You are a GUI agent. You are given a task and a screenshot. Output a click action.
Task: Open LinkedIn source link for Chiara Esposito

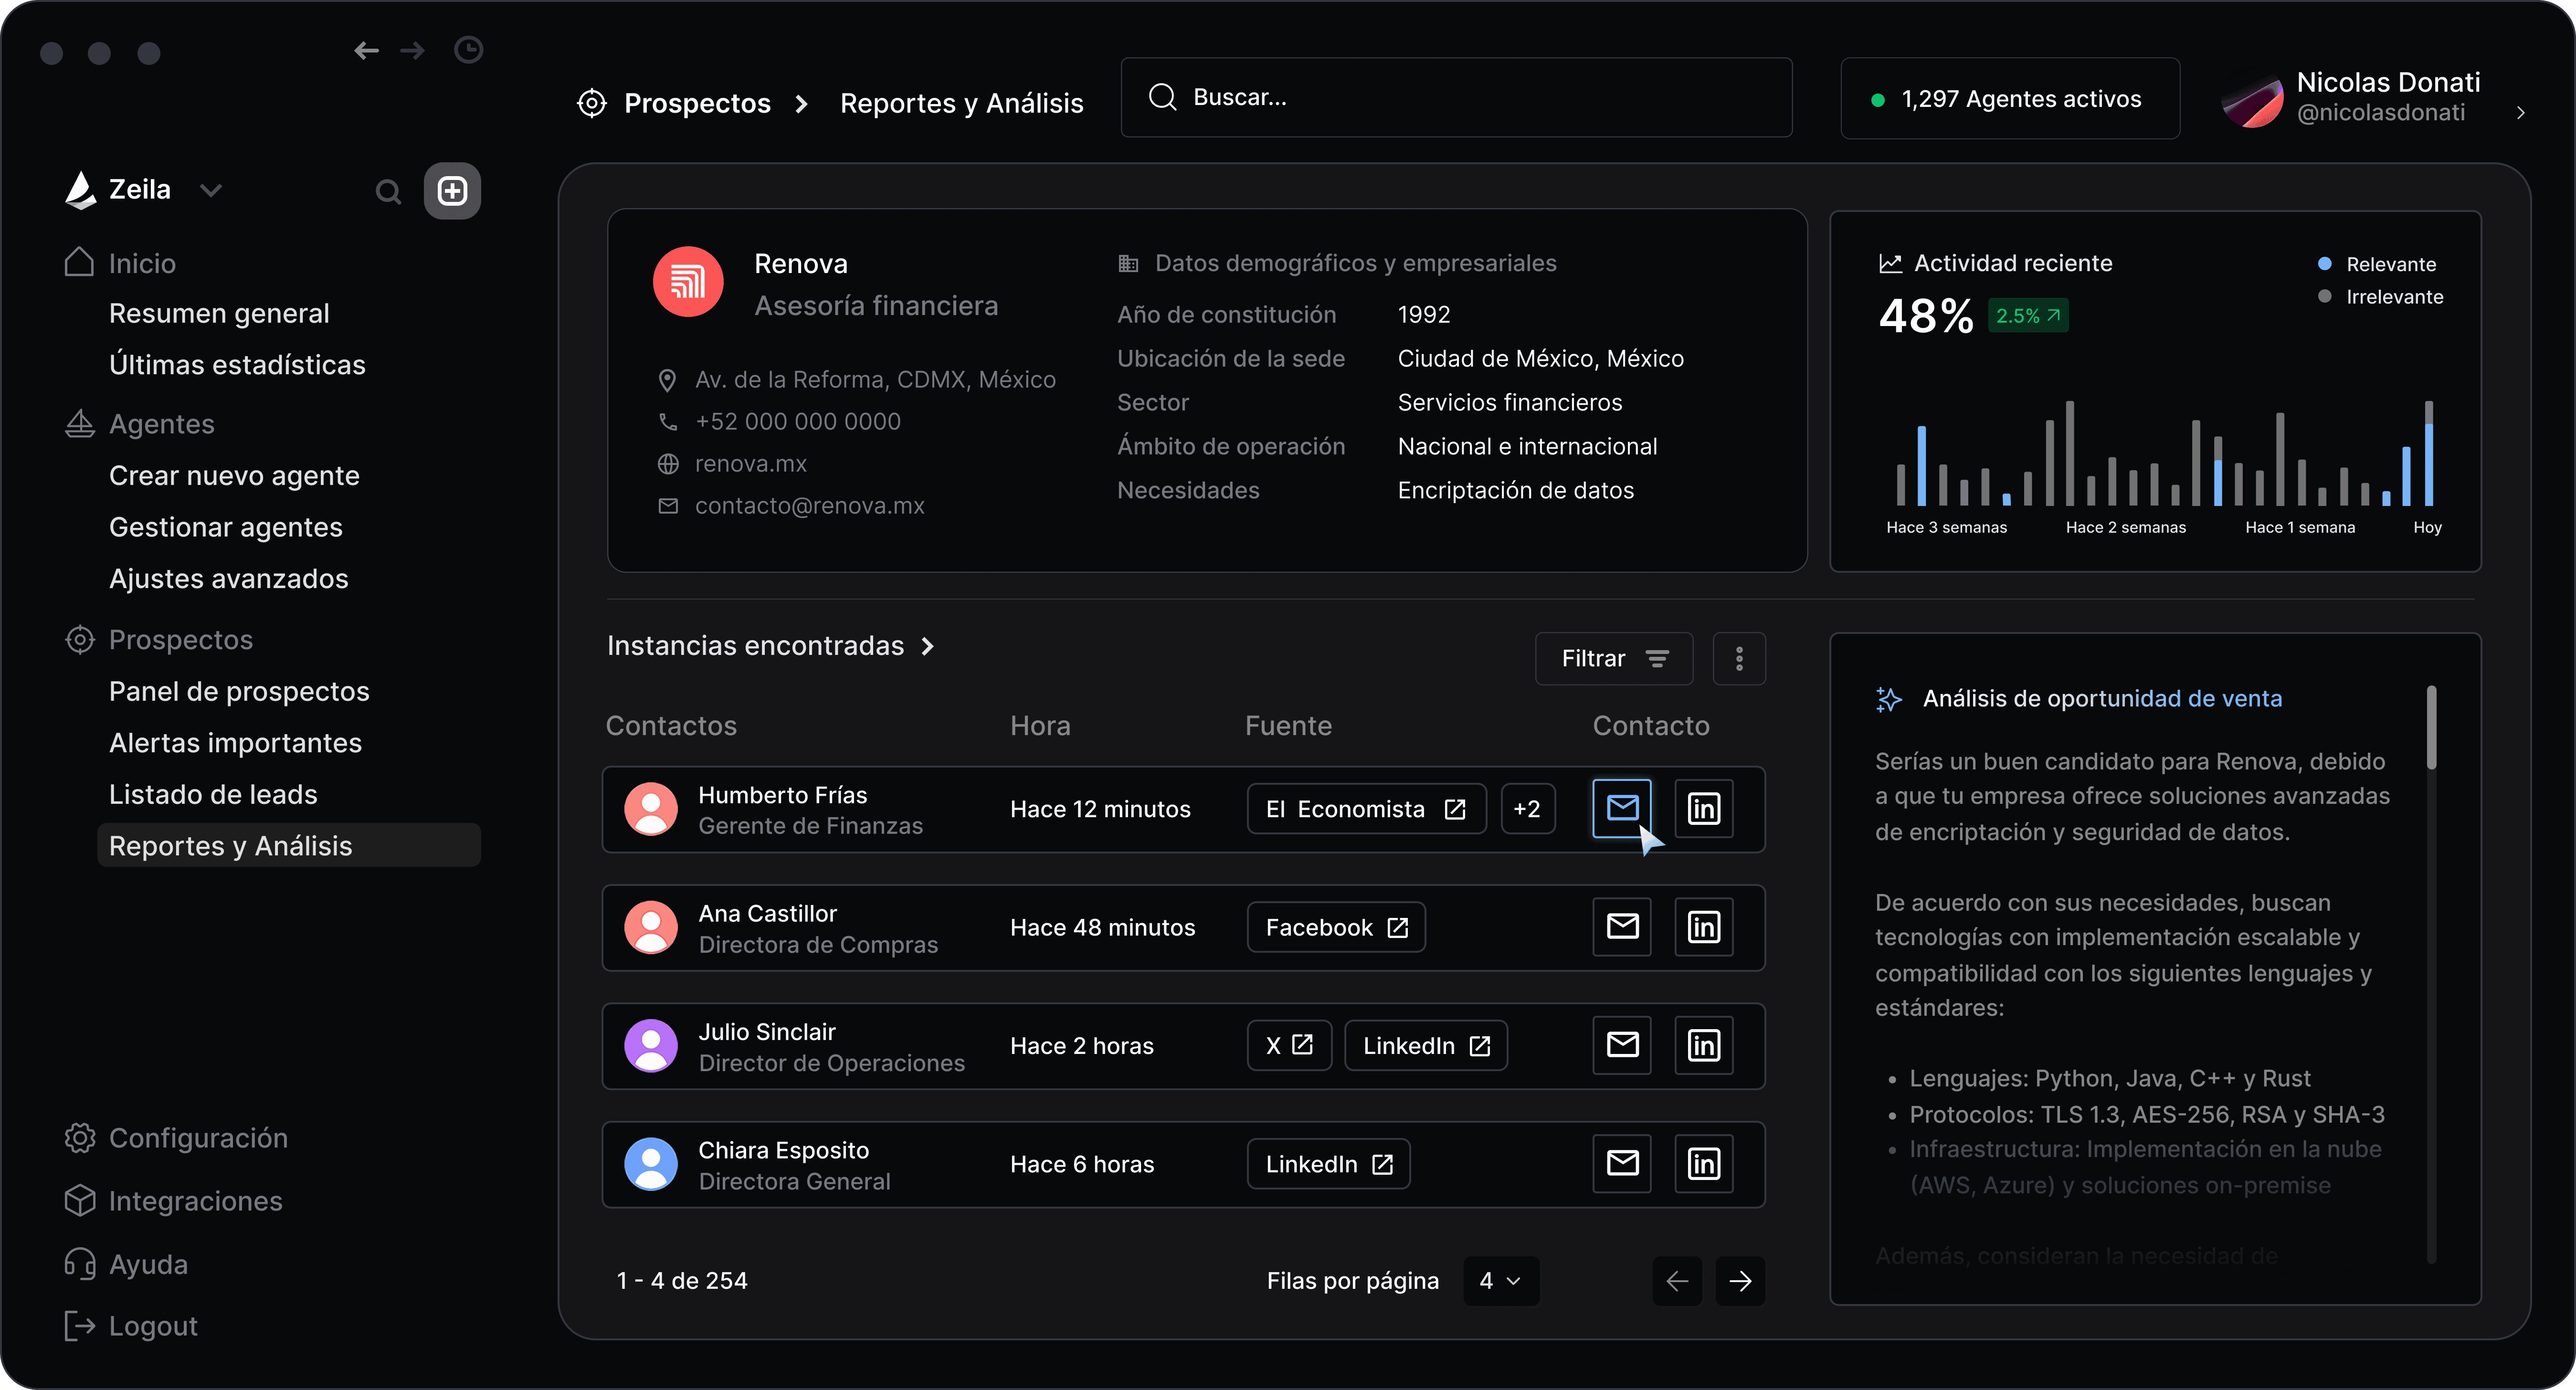click(1329, 1164)
